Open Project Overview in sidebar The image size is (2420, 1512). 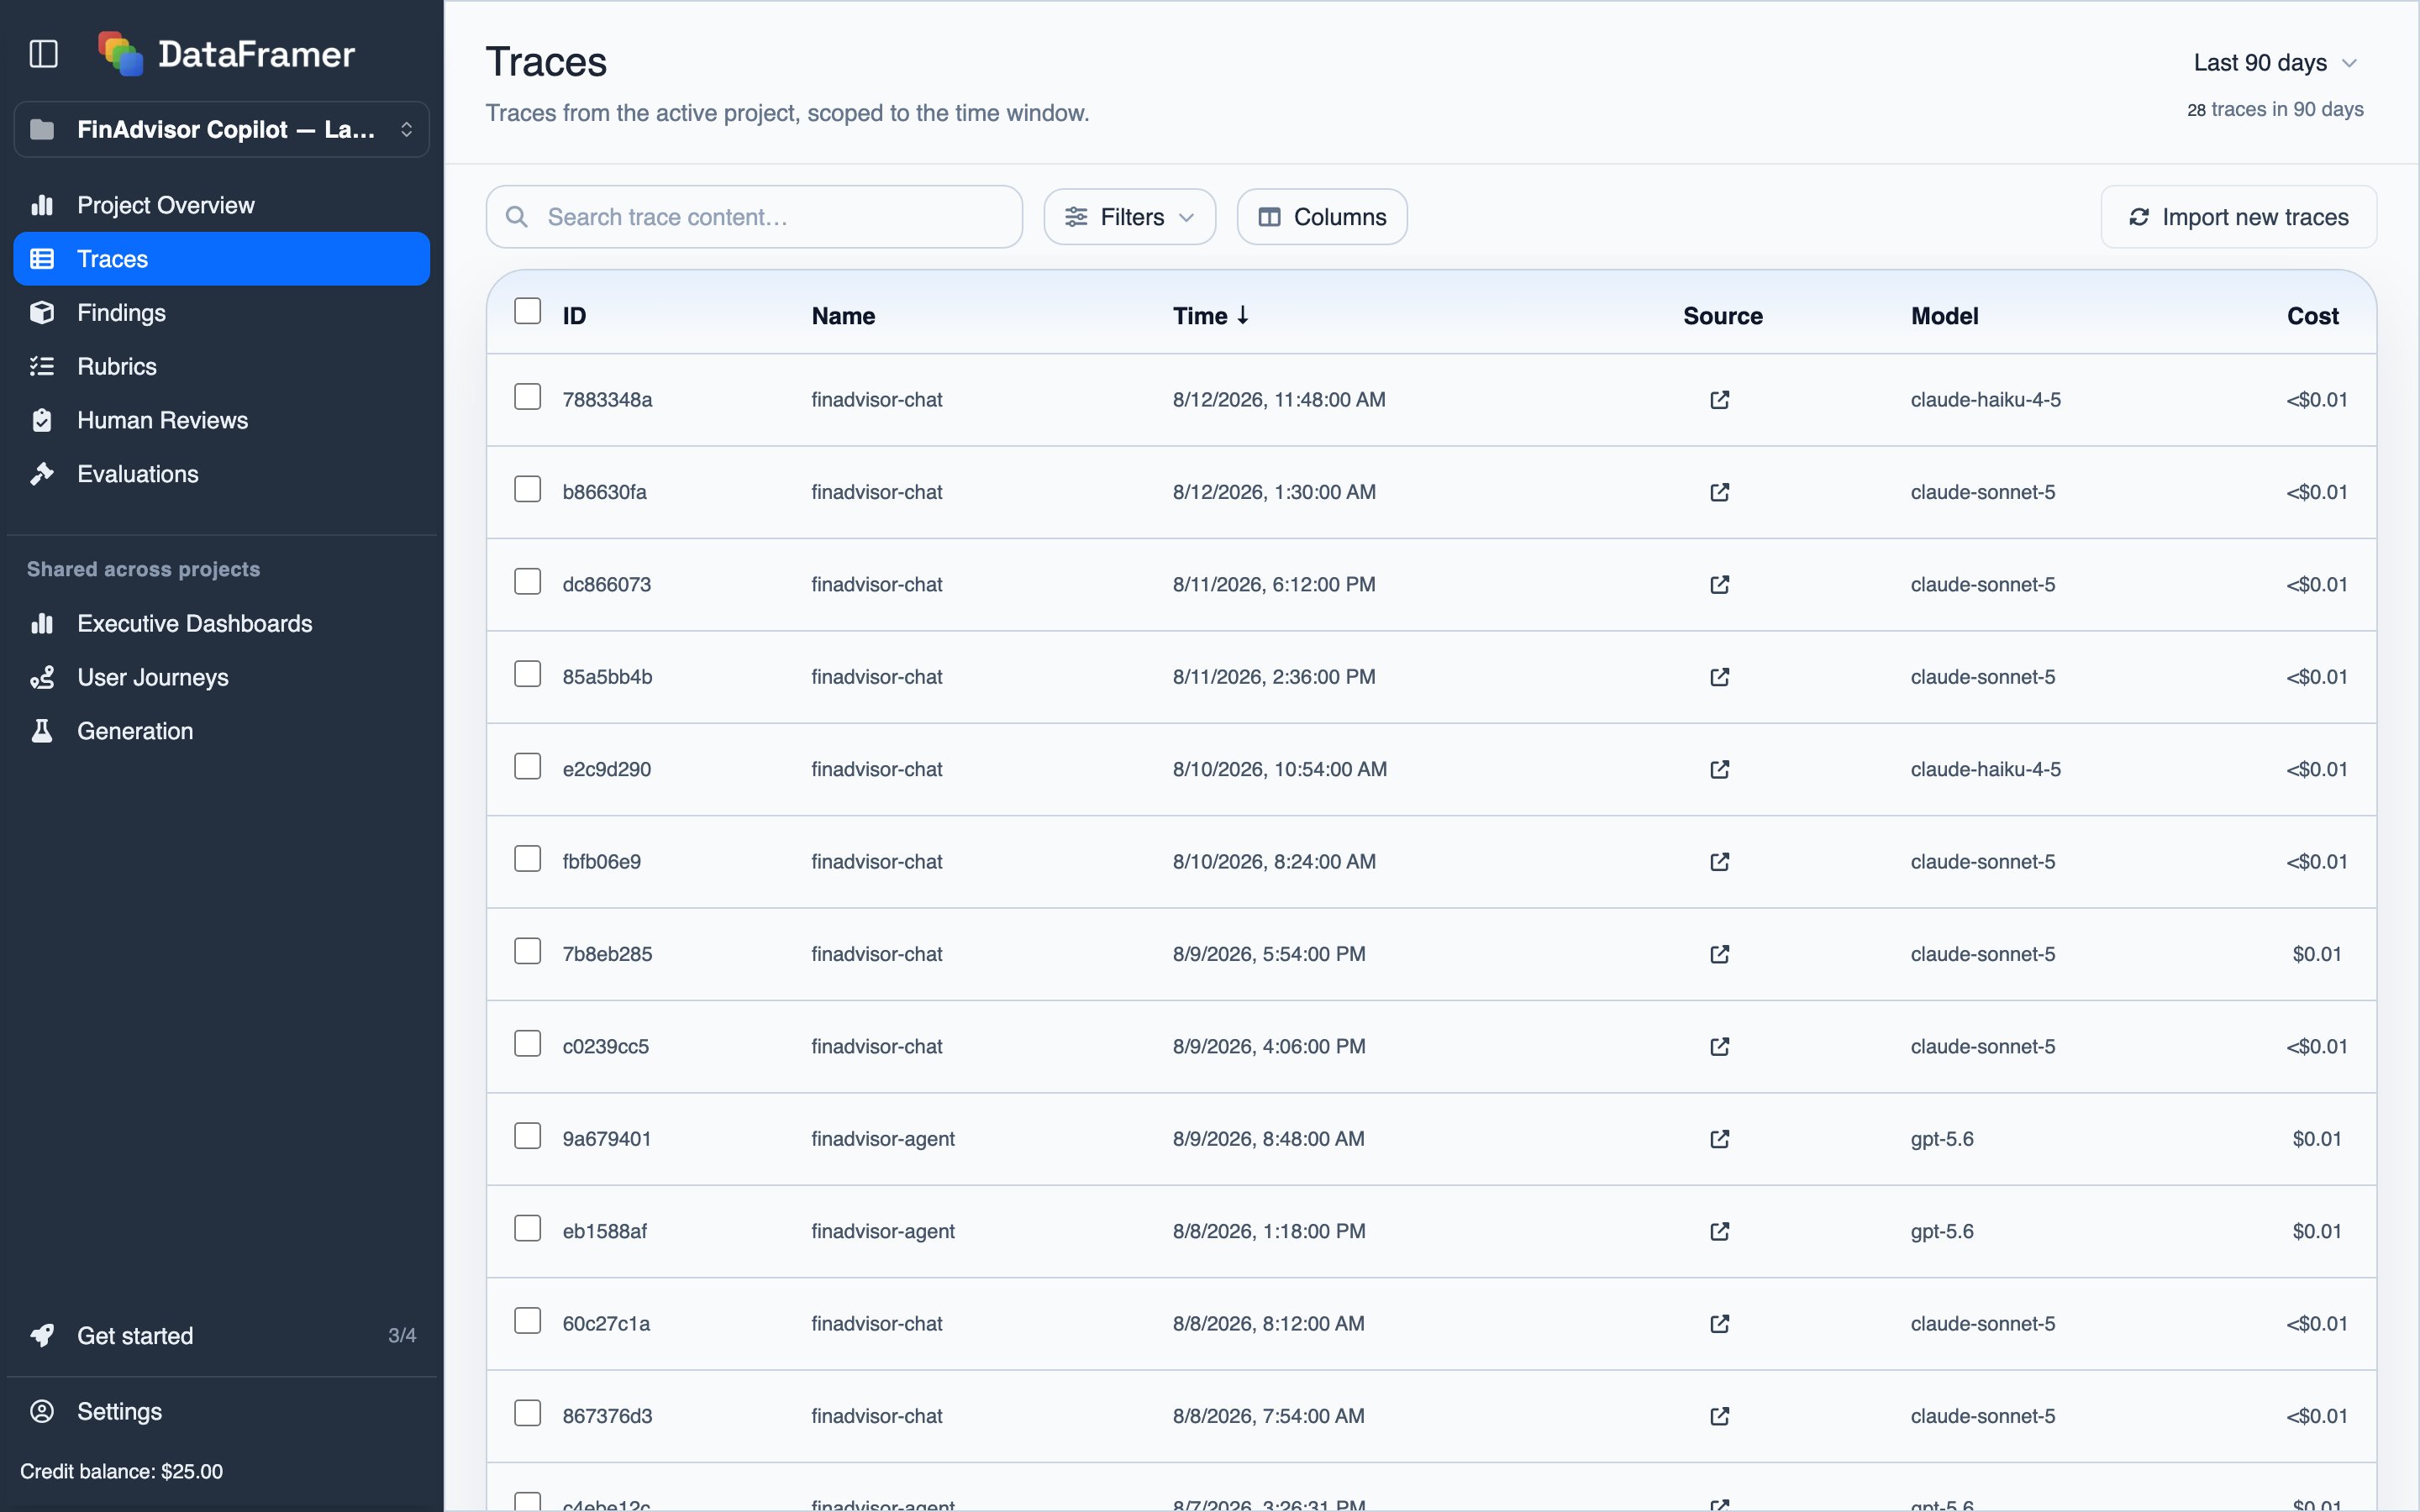tap(222, 205)
